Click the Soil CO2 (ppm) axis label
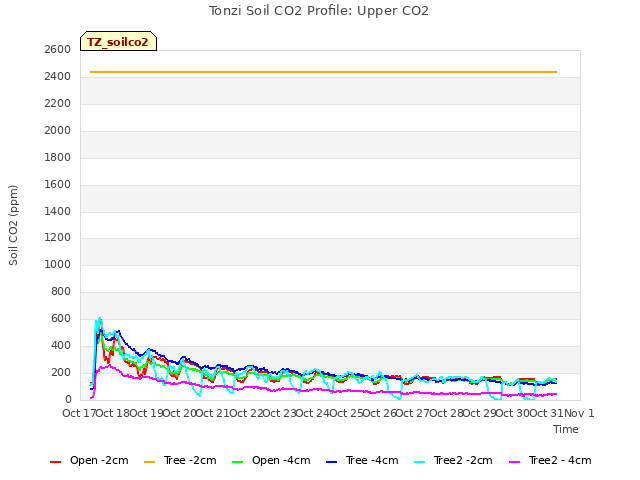This screenshot has height=480, width=640. point(13,225)
